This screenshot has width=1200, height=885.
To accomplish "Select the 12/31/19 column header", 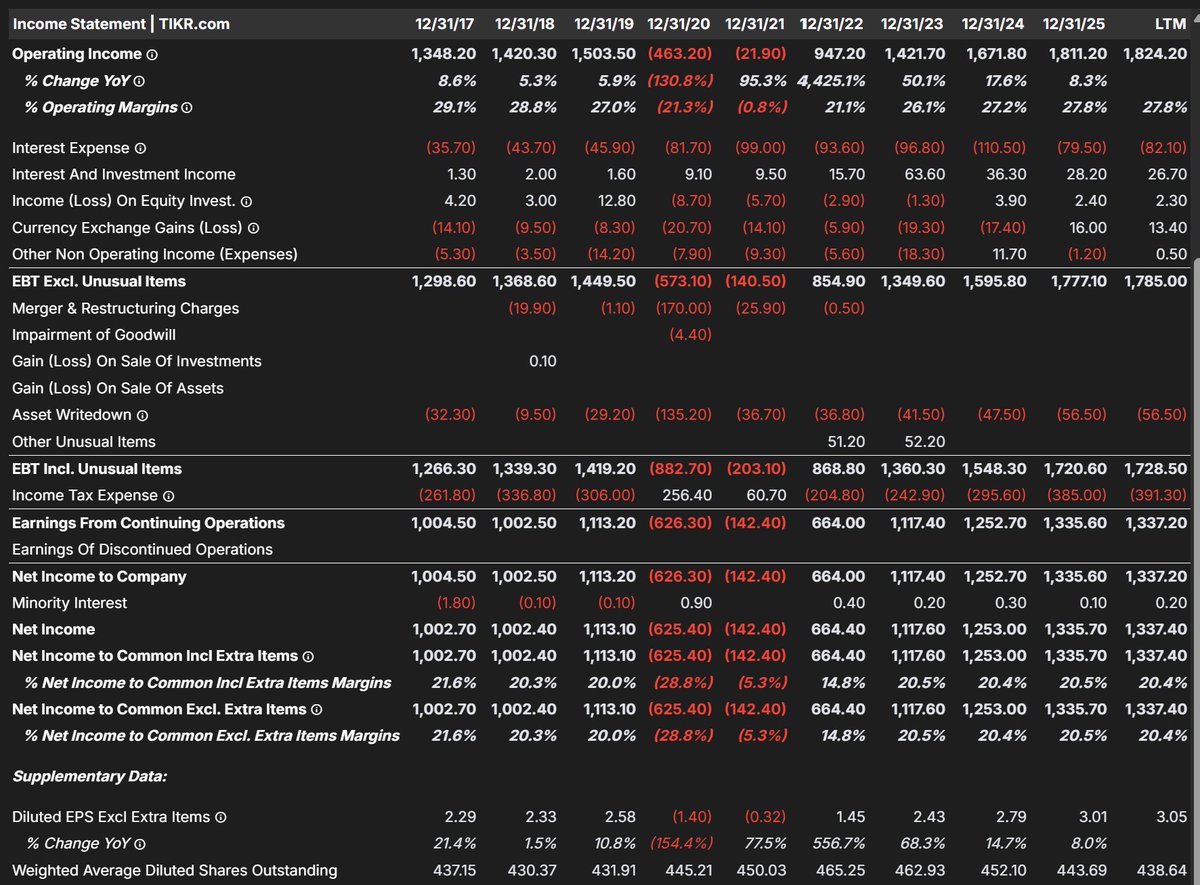I will [x=605, y=23].
